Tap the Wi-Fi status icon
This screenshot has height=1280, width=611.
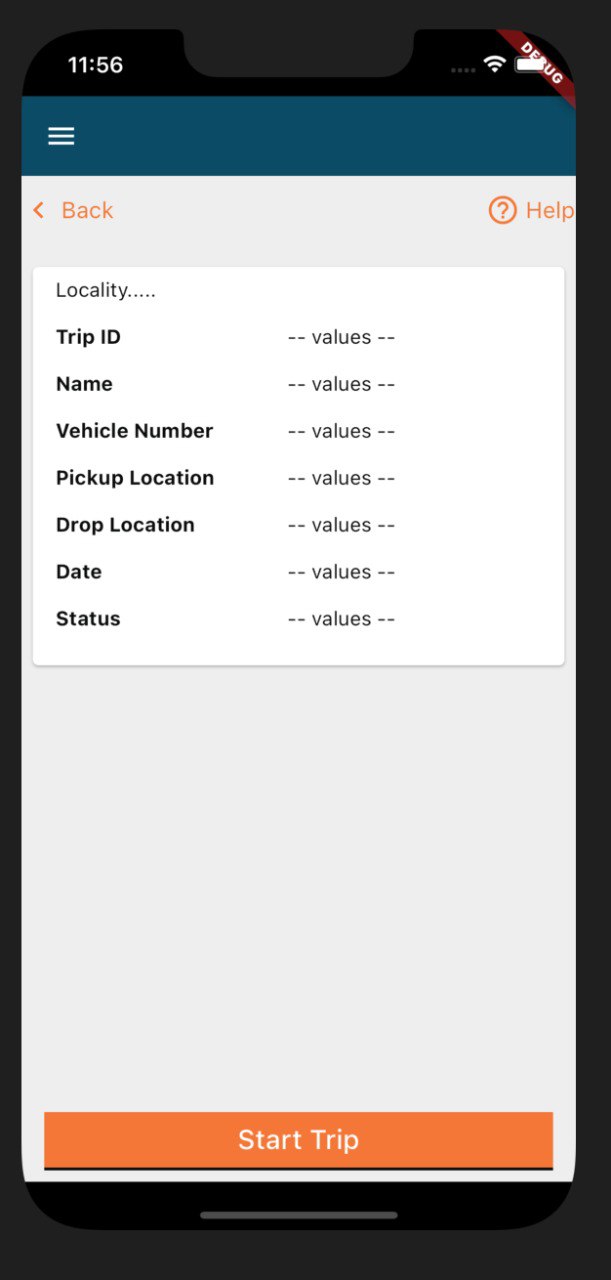(x=493, y=62)
